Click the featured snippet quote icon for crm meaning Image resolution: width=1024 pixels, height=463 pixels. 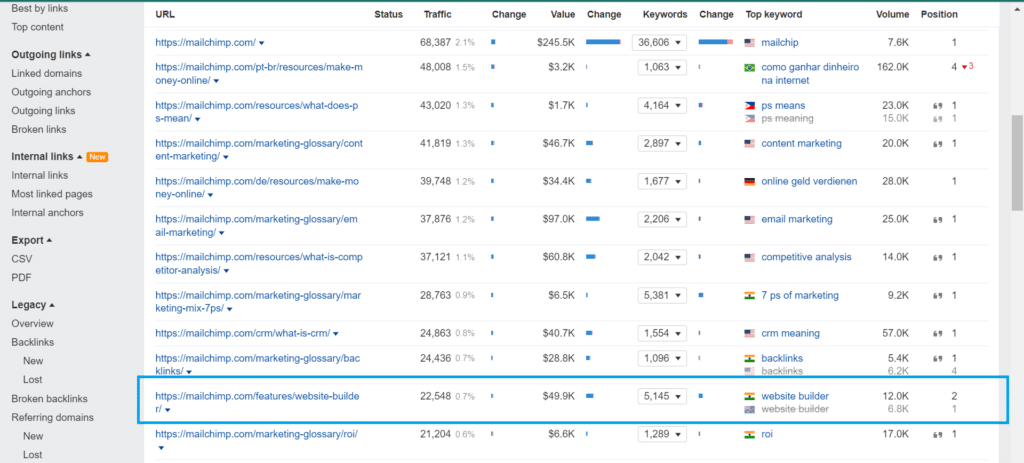pos(938,334)
